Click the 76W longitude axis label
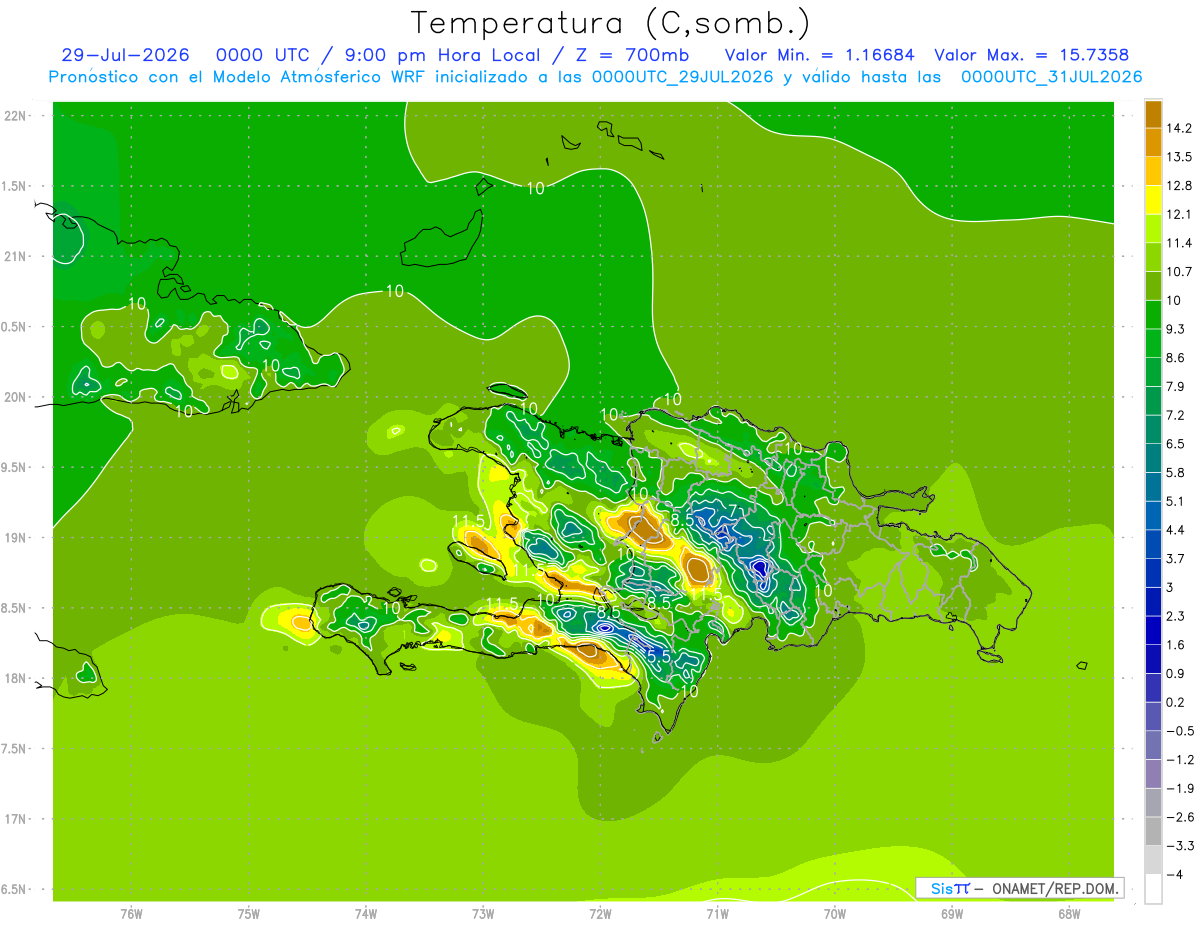 pos(131,914)
